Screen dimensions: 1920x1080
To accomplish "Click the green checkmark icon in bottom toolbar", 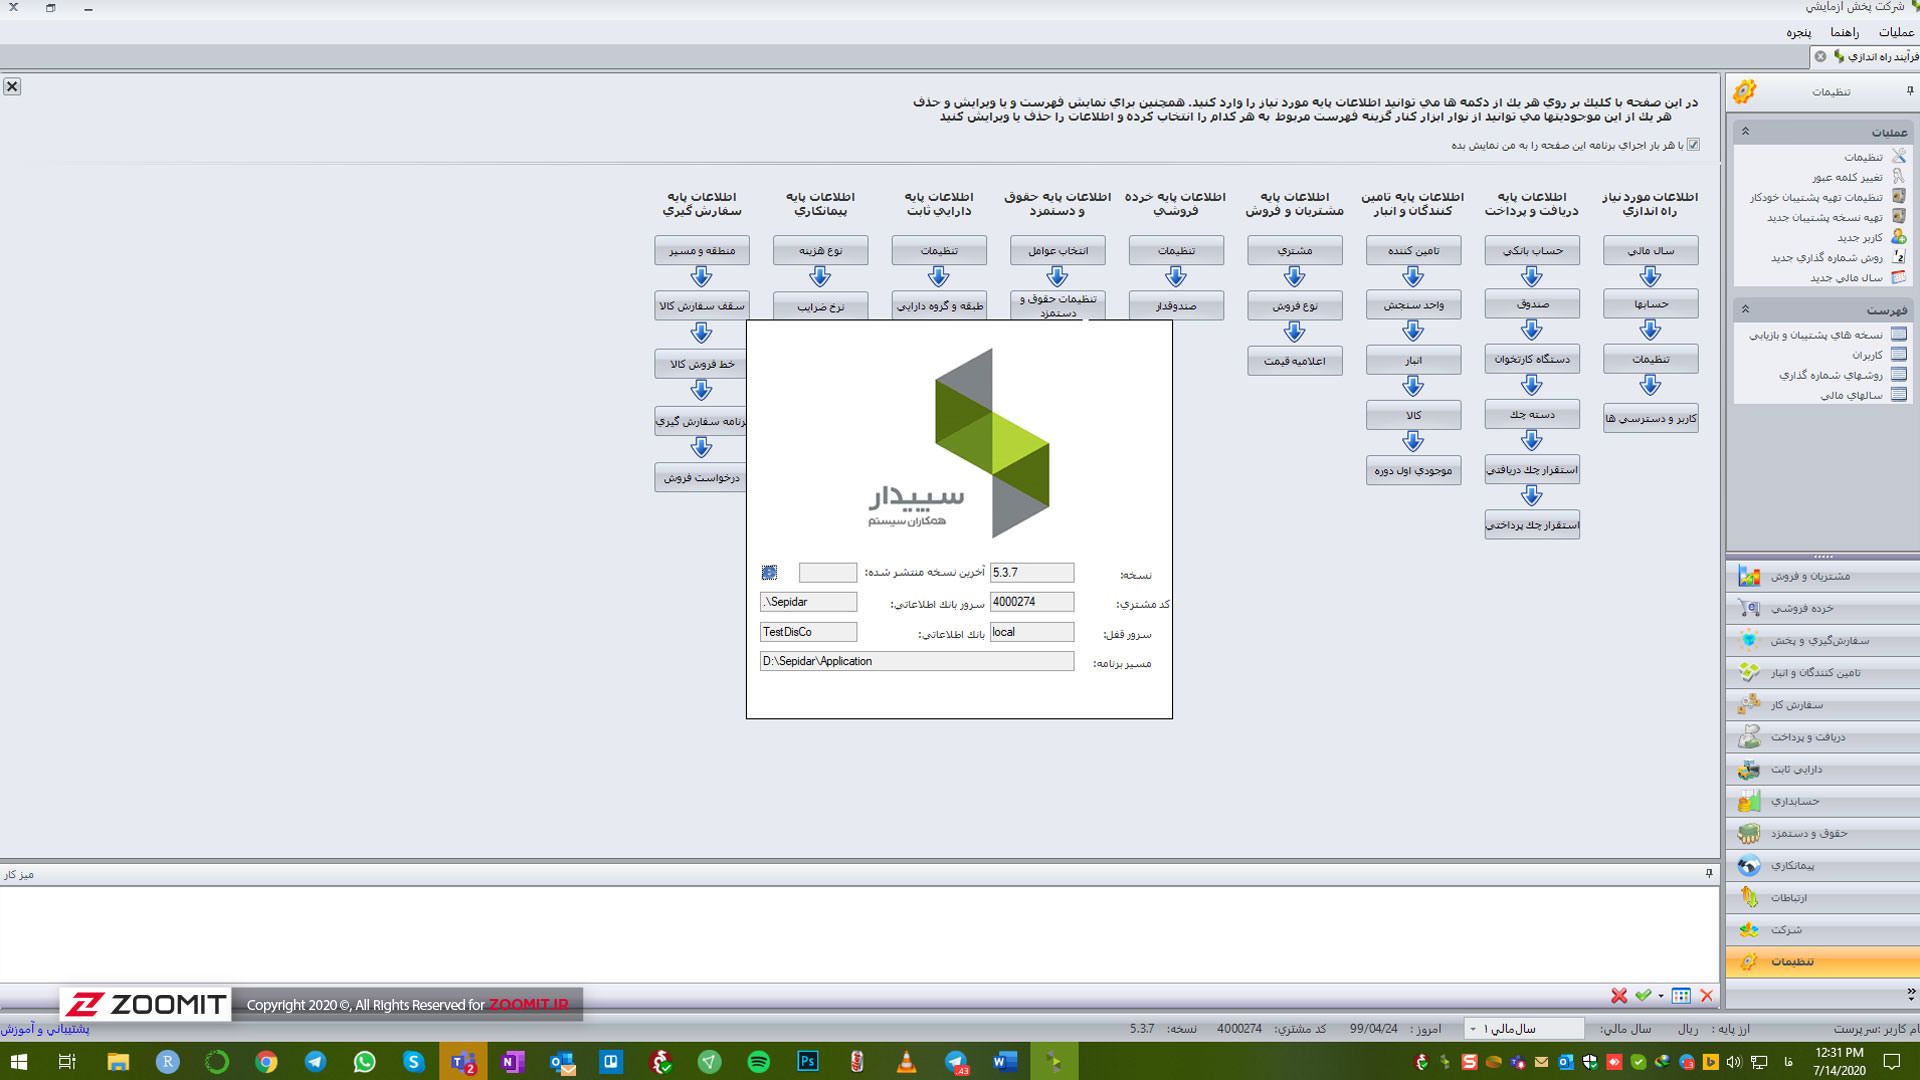I will tap(1643, 995).
